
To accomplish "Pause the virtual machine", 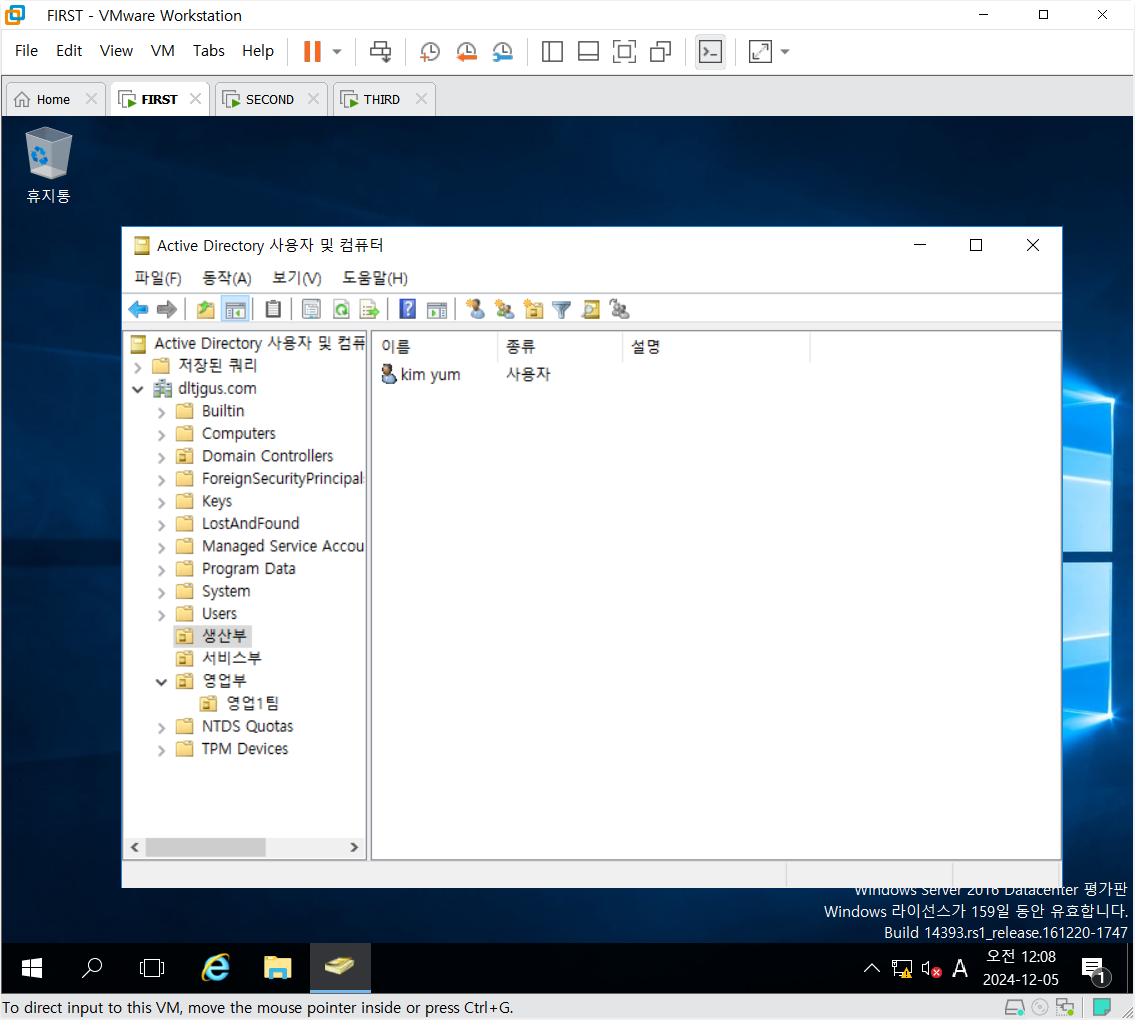I will tap(312, 51).
